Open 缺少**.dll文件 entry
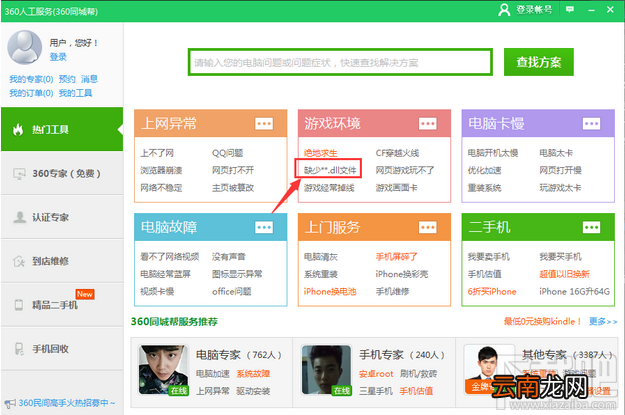 tap(330, 170)
